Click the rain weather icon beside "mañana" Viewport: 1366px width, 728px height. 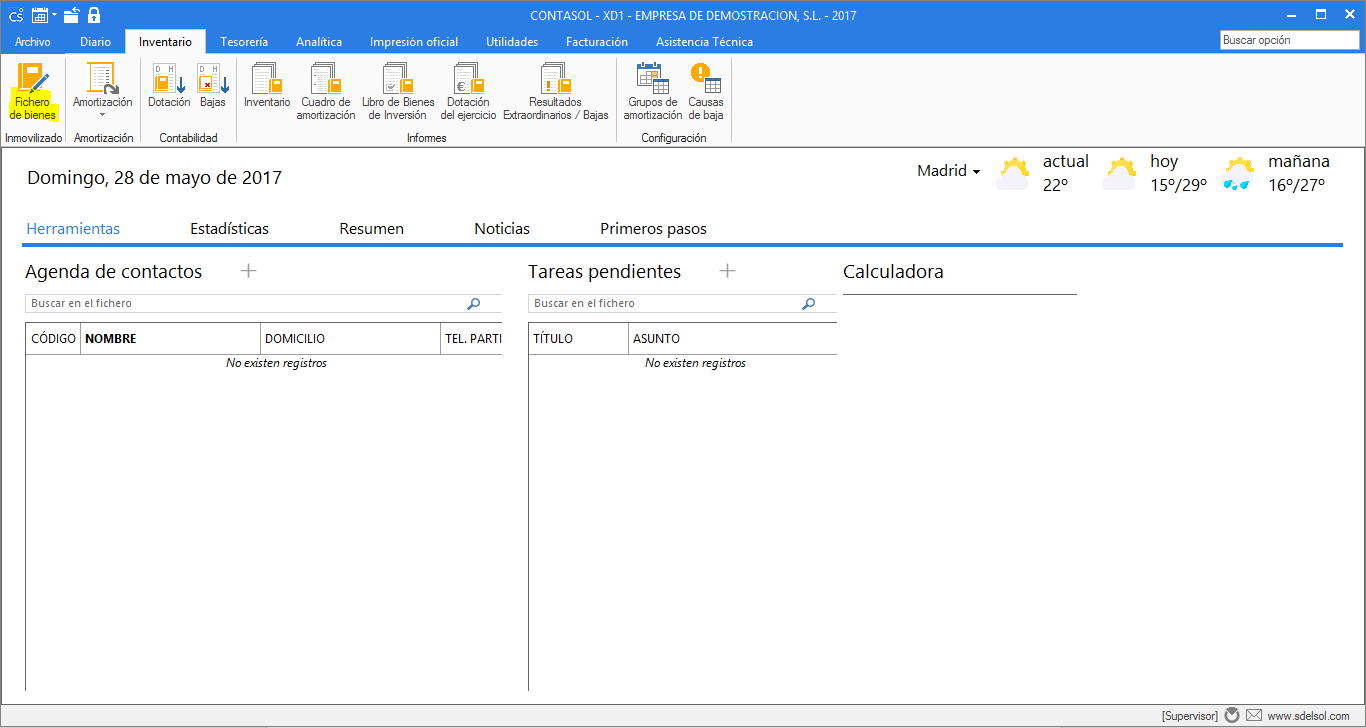click(1238, 174)
